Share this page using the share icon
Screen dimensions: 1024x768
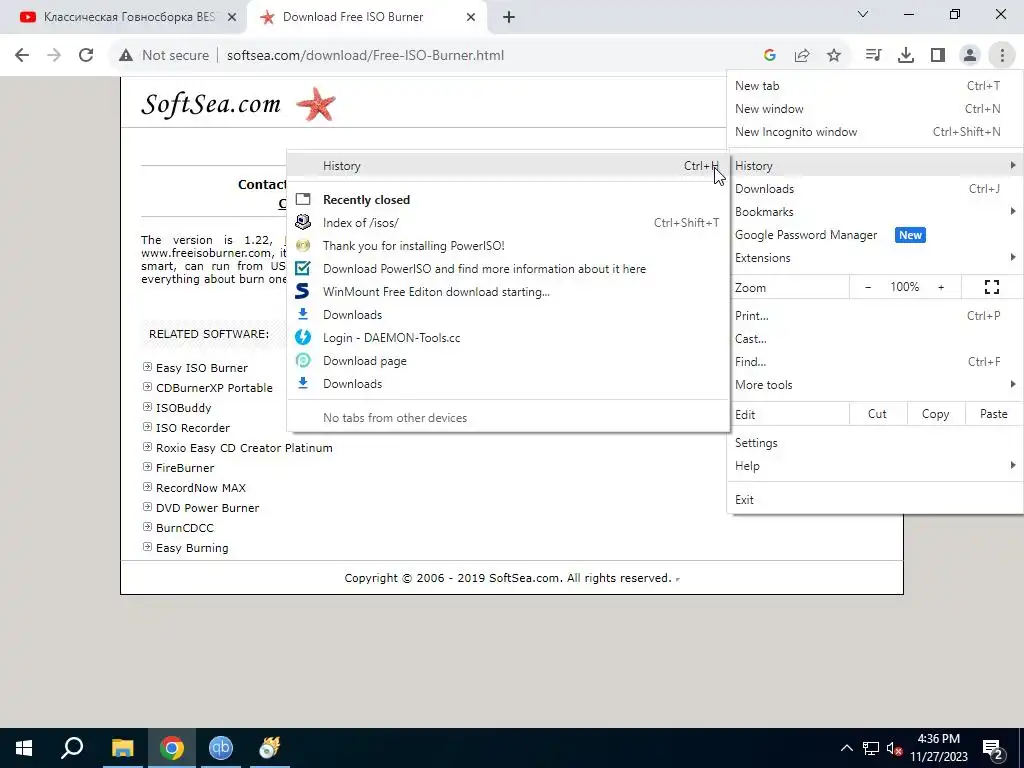pyautogui.click(x=802, y=56)
